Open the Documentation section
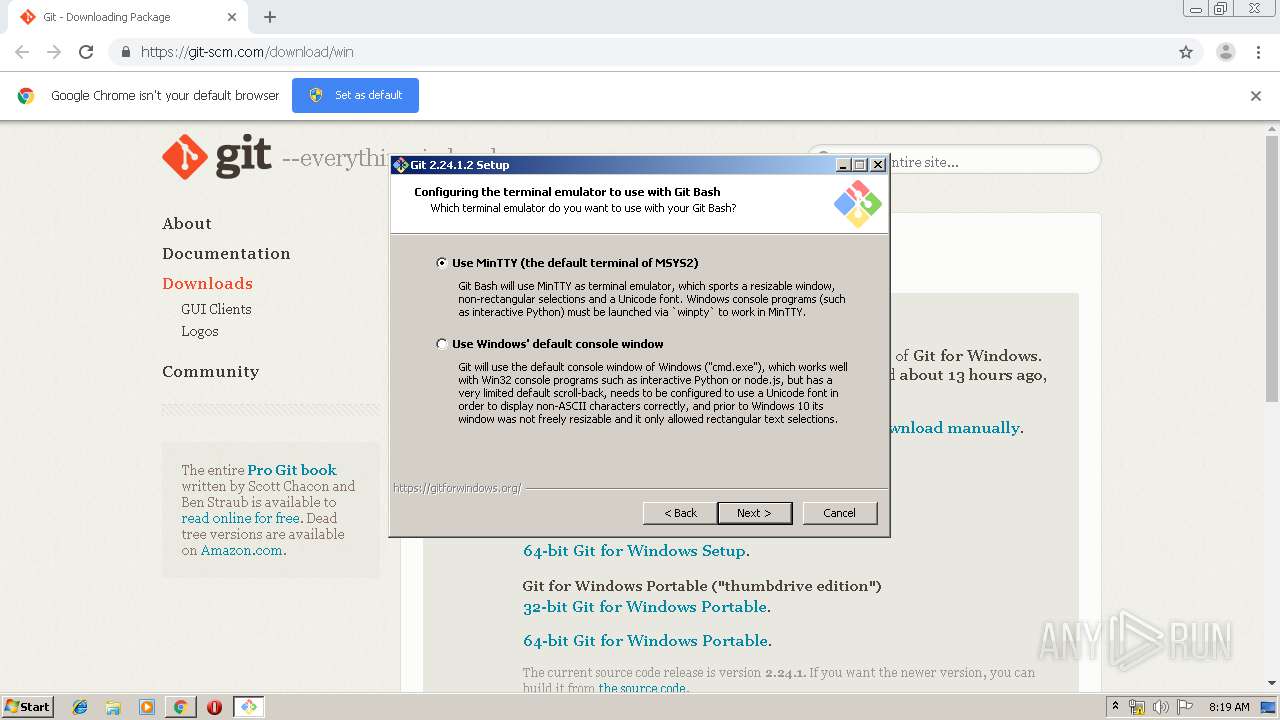 [226, 254]
